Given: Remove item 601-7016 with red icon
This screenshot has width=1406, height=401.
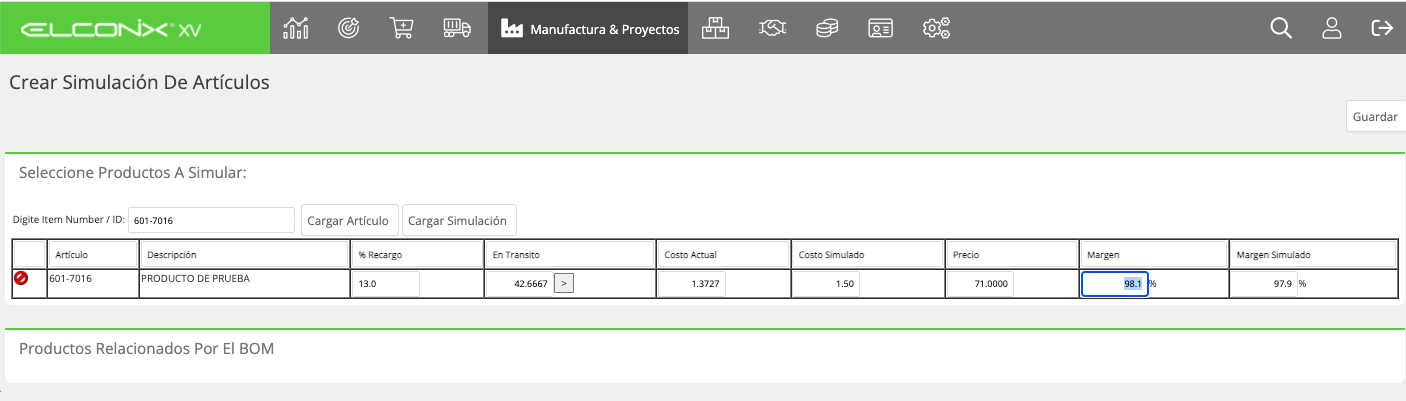Looking at the screenshot, I should click(x=21, y=279).
